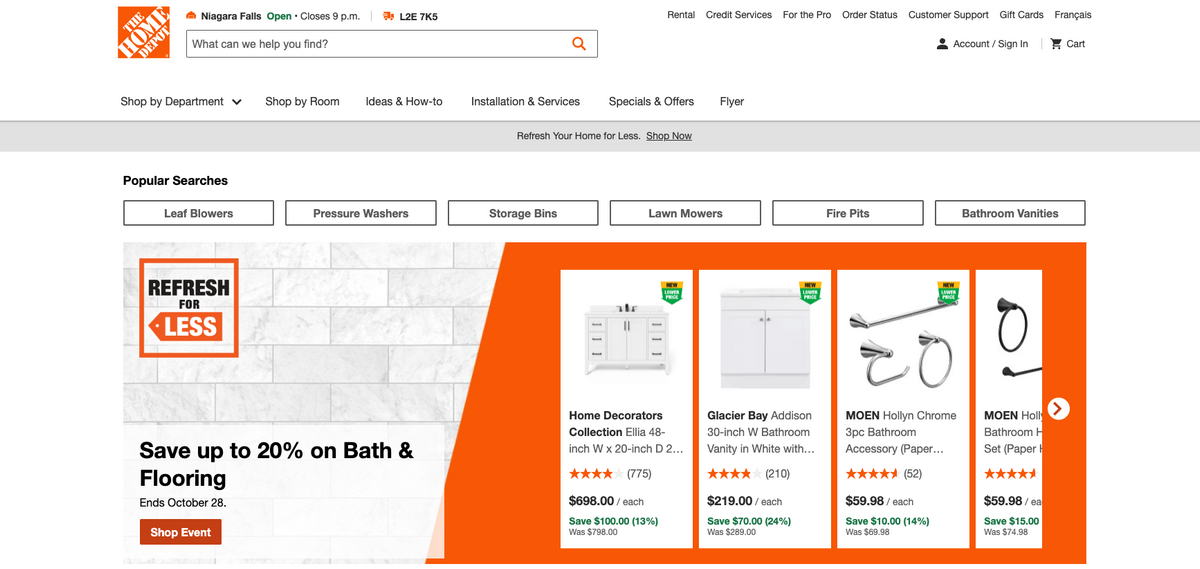Click the Shop Event button
Image resolution: width=1200 pixels, height=569 pixels.
pos(180,532)
